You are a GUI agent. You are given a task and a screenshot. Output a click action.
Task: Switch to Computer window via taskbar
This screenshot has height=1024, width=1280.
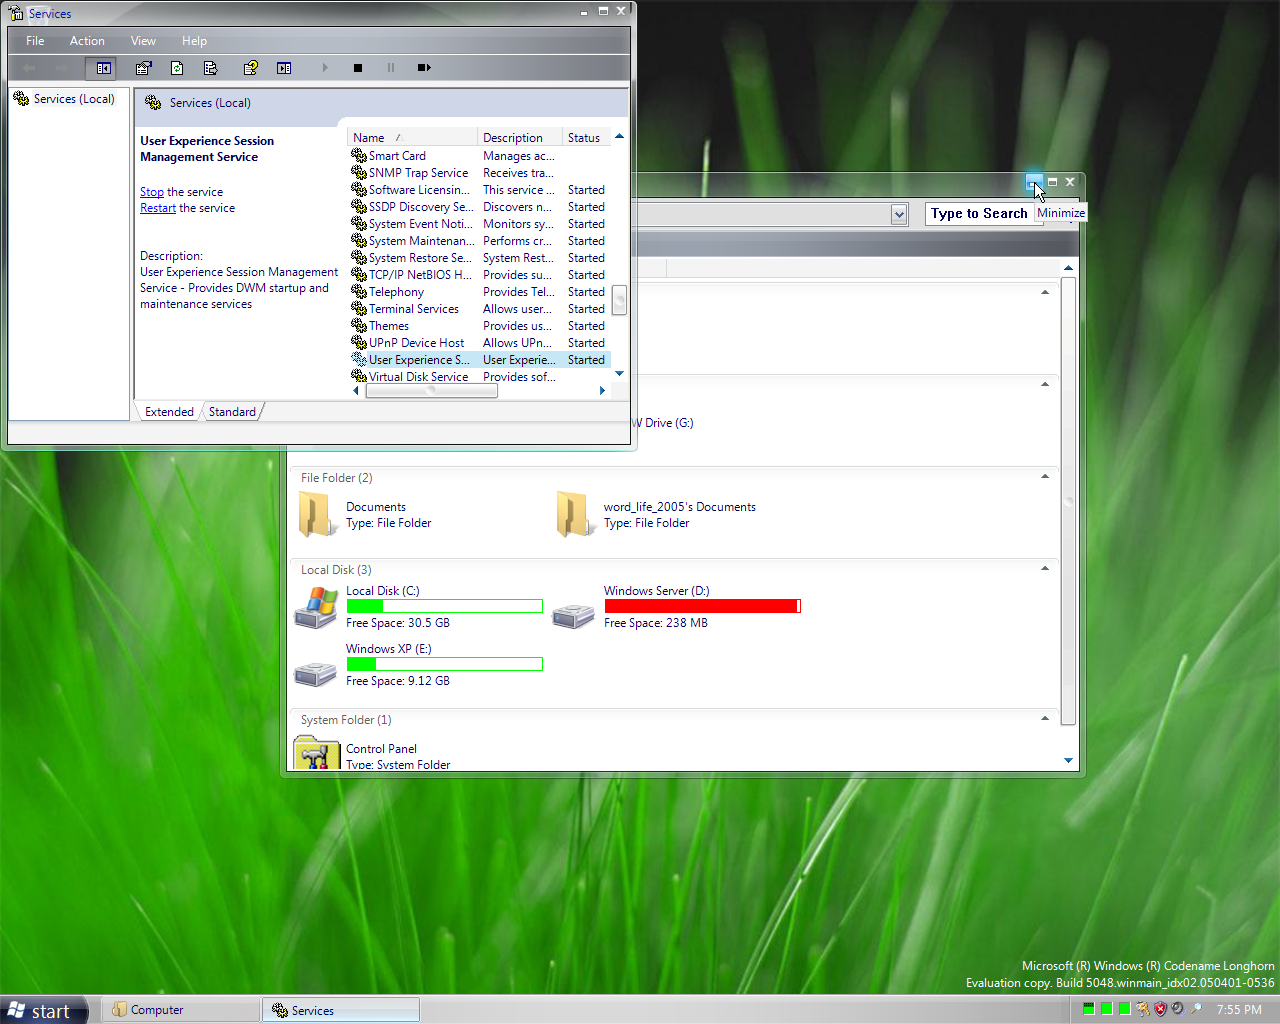pyautogui.click(x=180, y=1010)
